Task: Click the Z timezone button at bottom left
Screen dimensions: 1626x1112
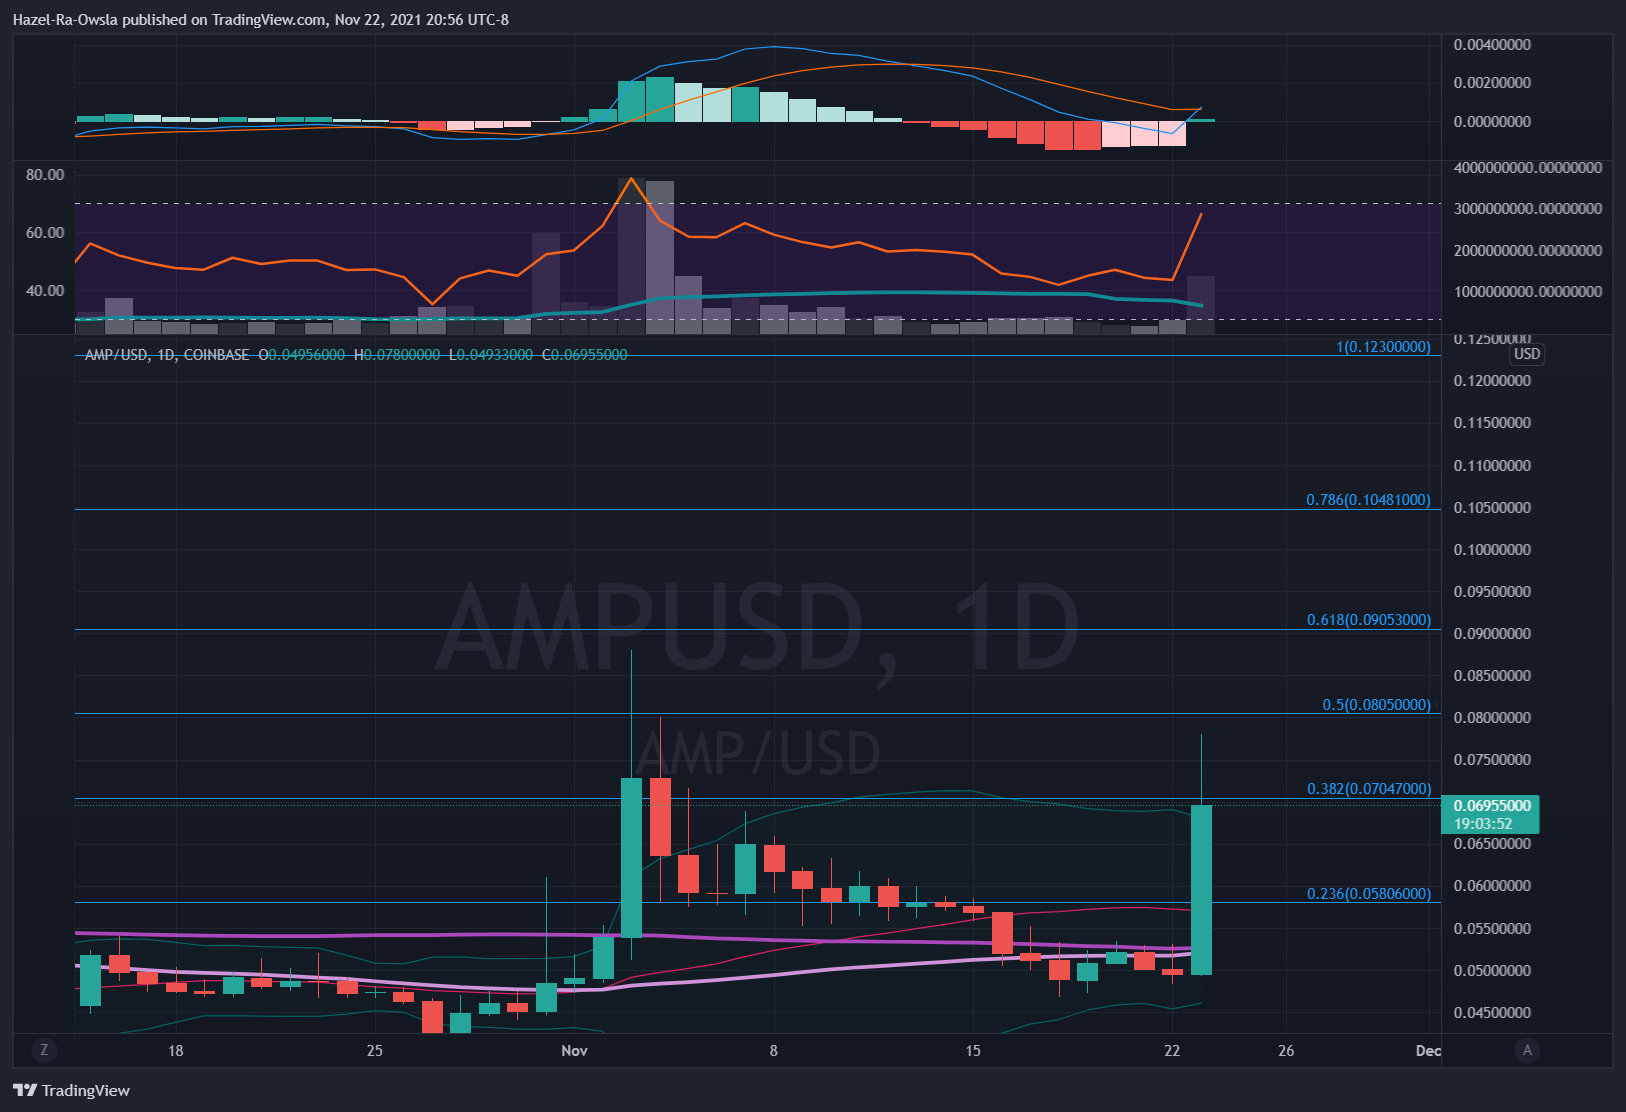Action: (43, 1050)
